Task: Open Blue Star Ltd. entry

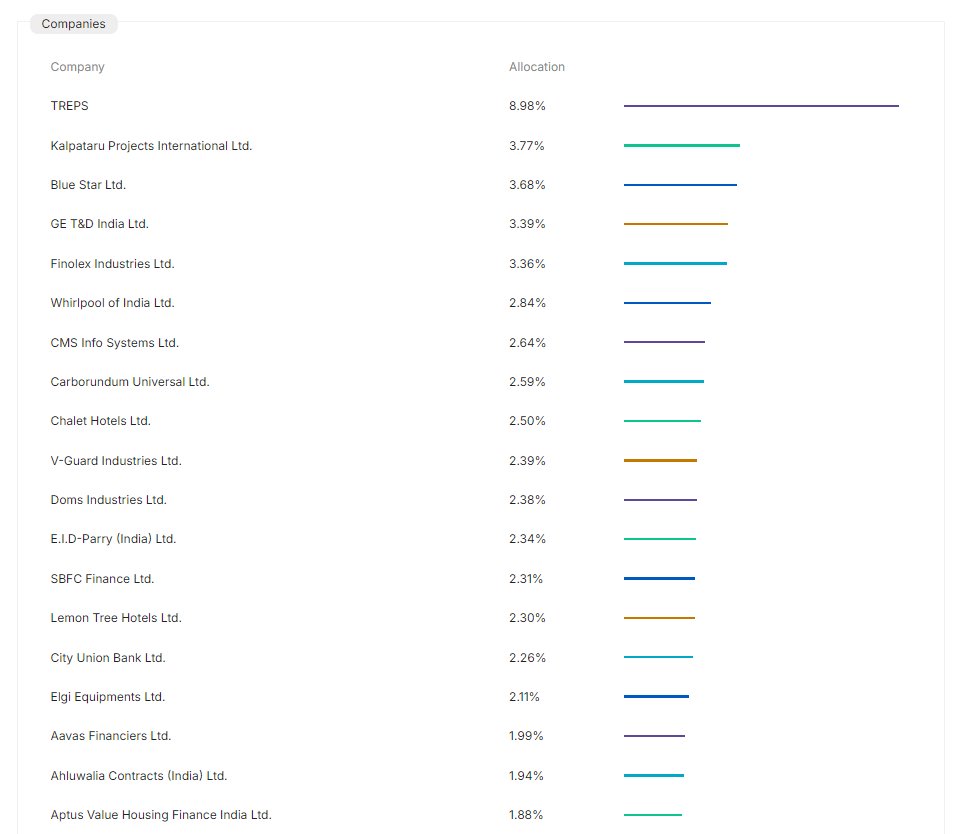Action: (88, 185)
